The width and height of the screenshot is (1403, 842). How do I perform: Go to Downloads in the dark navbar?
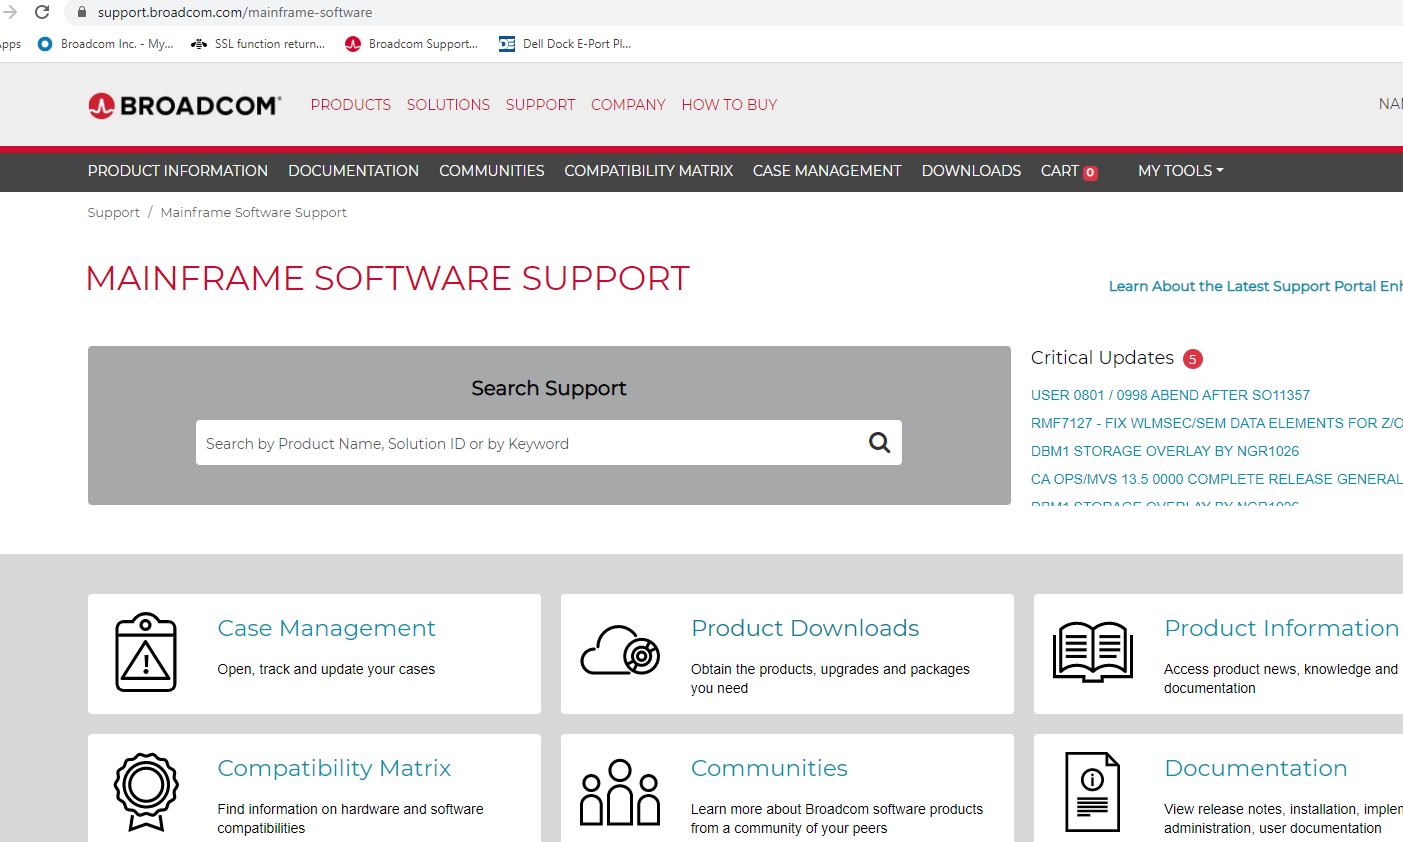971,171
